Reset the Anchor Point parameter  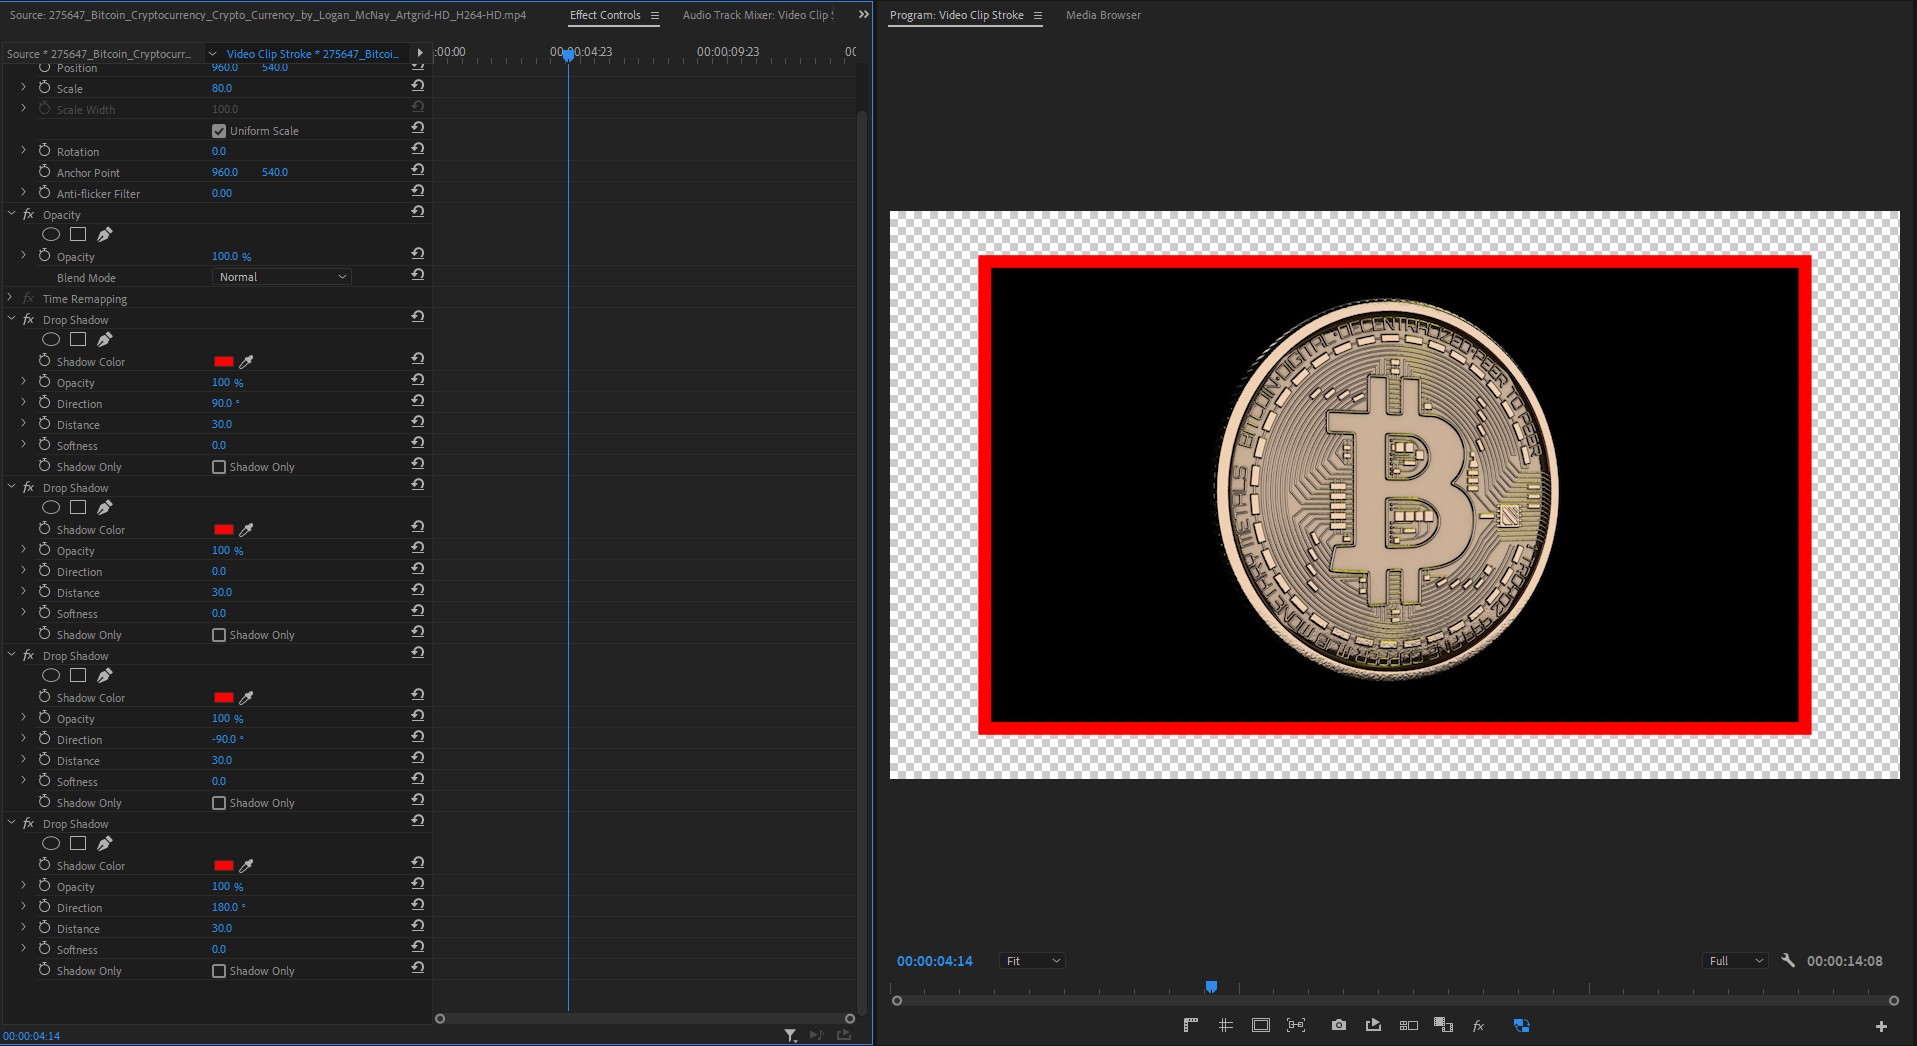tap(418, 170)
